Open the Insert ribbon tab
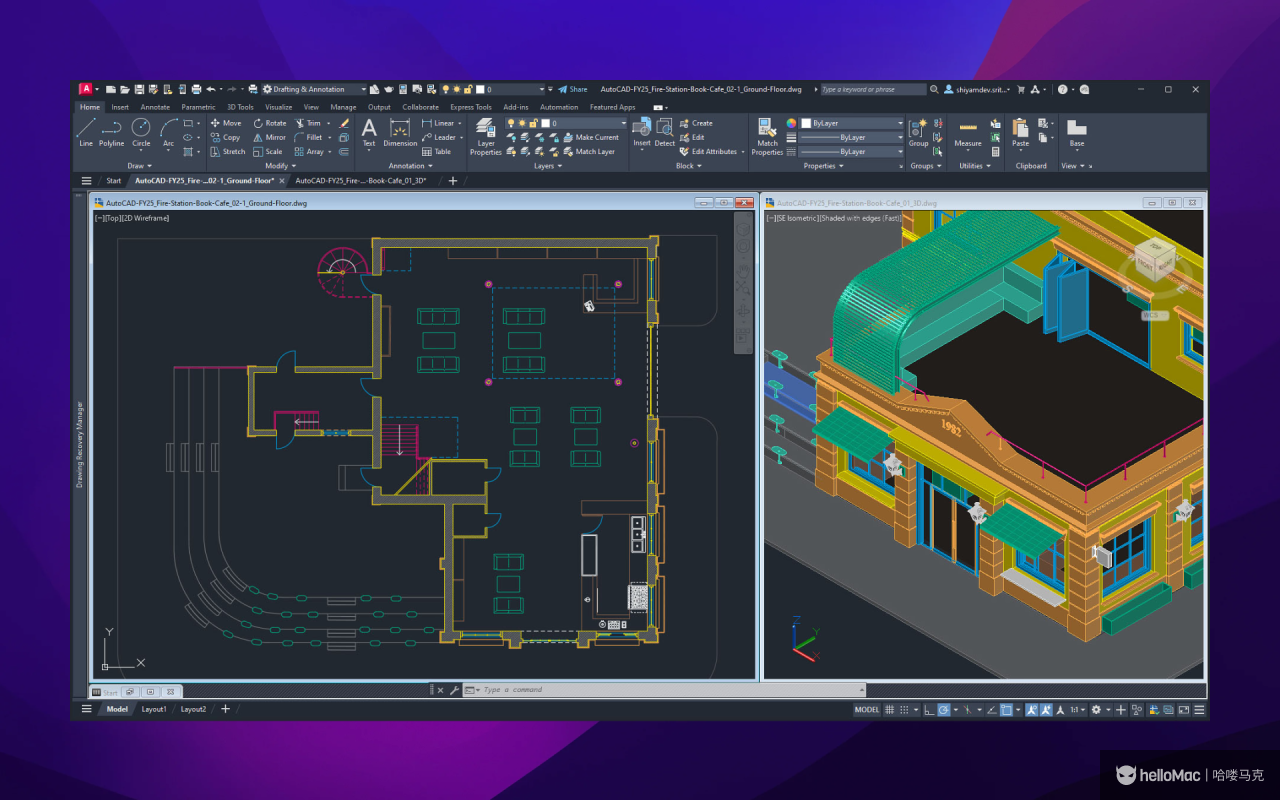 (120, 107)
